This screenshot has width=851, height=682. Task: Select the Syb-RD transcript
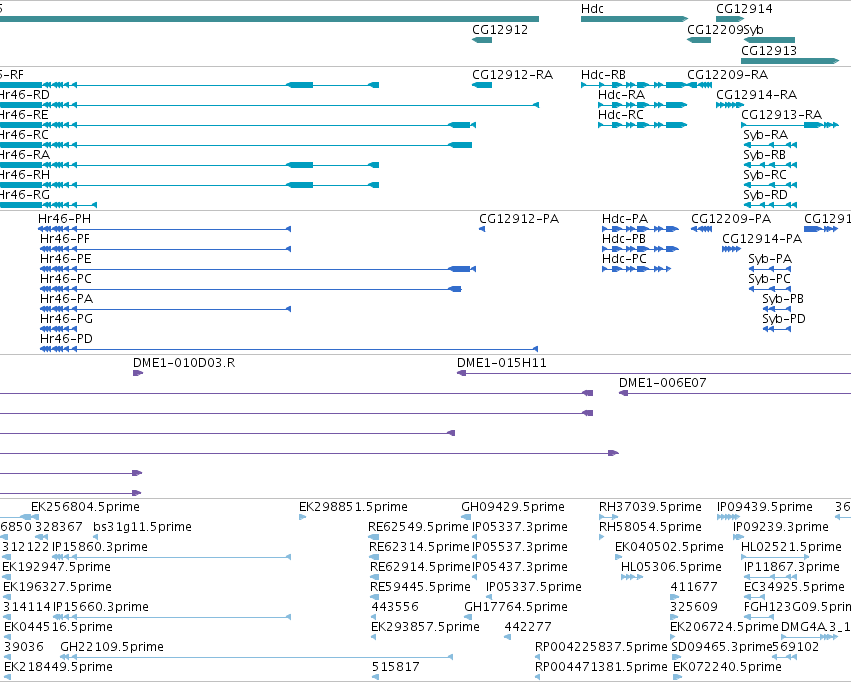(770, 205)
